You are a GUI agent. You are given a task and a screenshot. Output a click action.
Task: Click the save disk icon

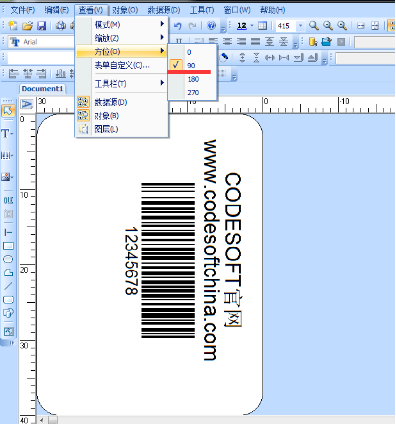click(41, 26)
